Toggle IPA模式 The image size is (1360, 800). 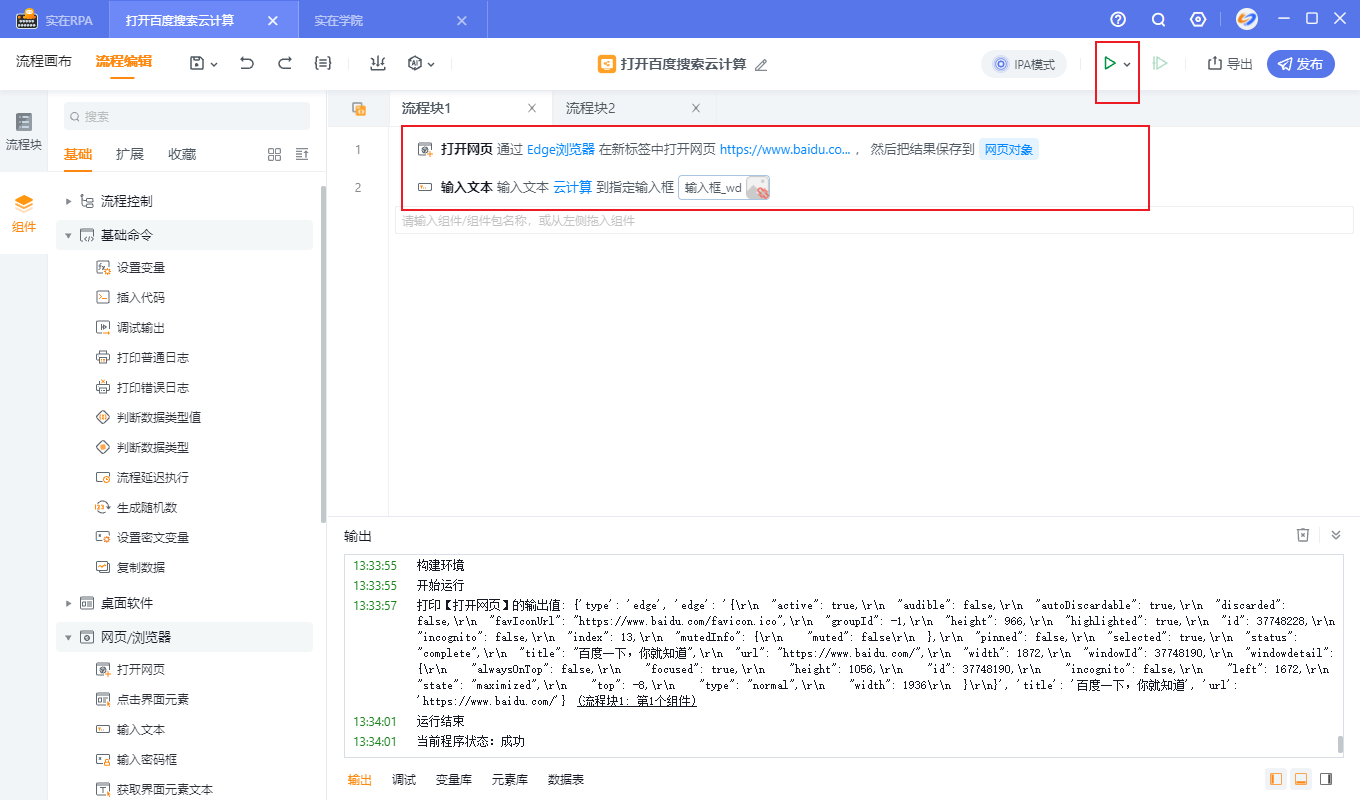1024,64
